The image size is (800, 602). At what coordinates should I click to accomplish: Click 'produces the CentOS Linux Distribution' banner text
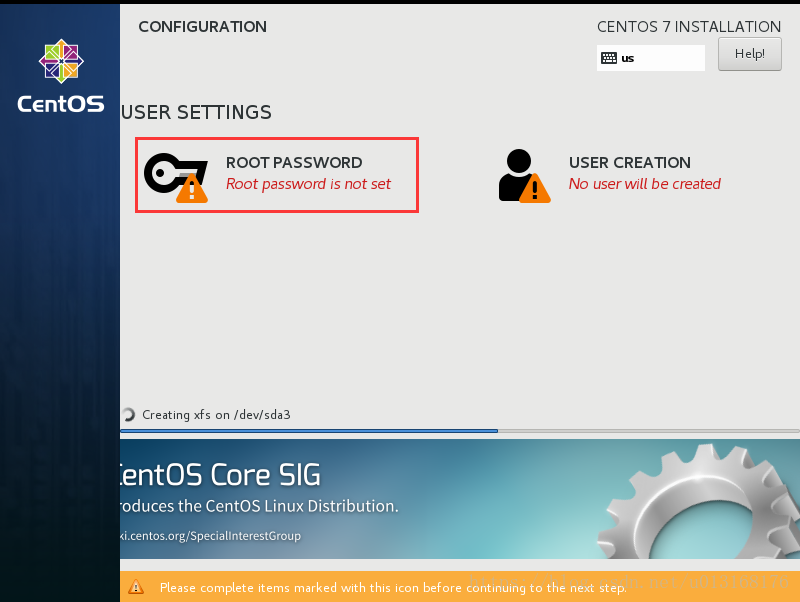[x=259, y=506]
